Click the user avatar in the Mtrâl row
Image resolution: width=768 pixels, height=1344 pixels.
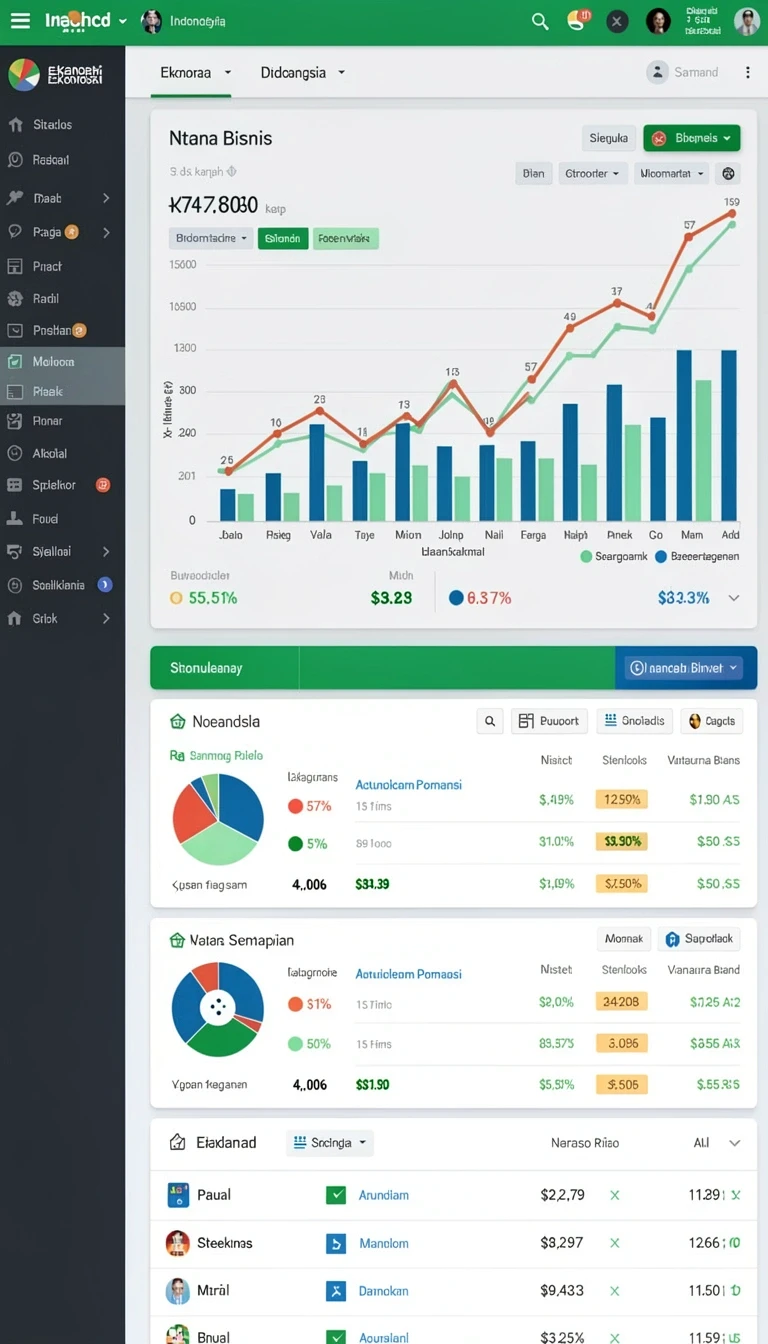177,1291
